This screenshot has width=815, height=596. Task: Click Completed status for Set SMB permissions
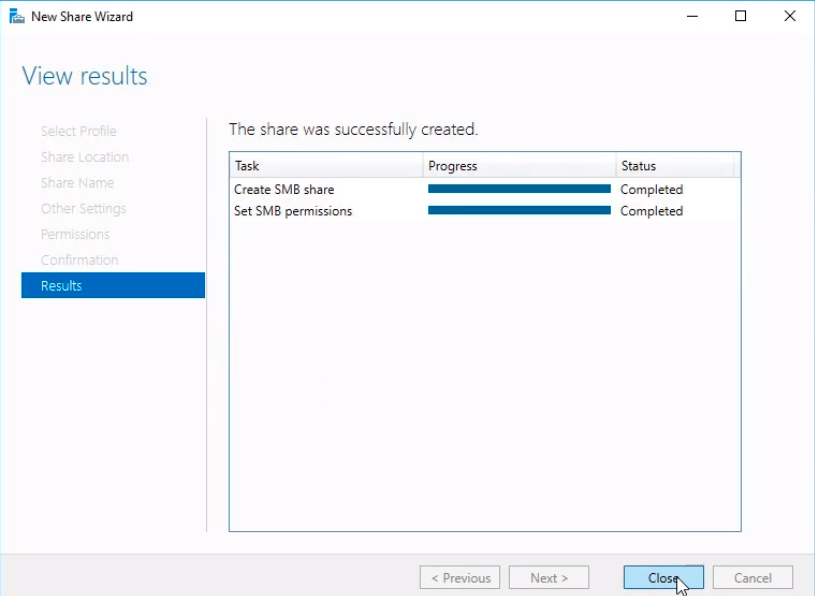(652, 211)
